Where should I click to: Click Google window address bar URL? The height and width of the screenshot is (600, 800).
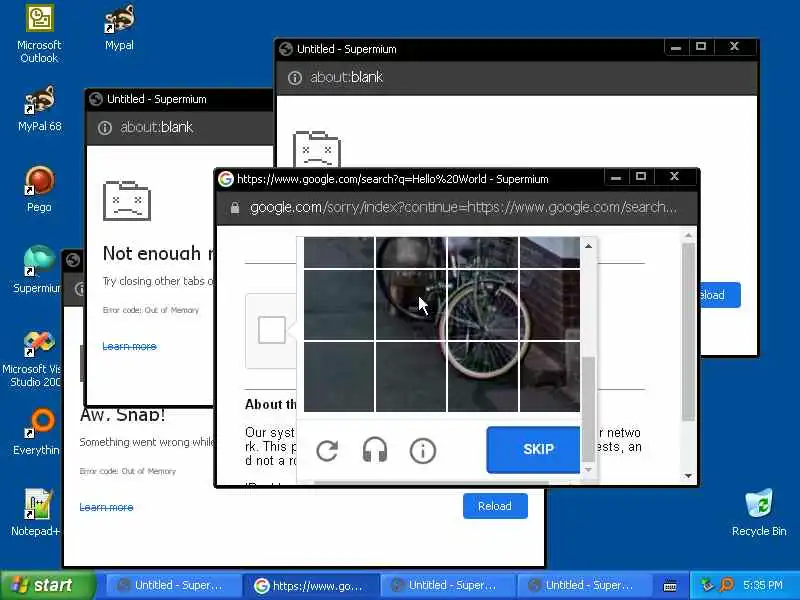point(463,208)
